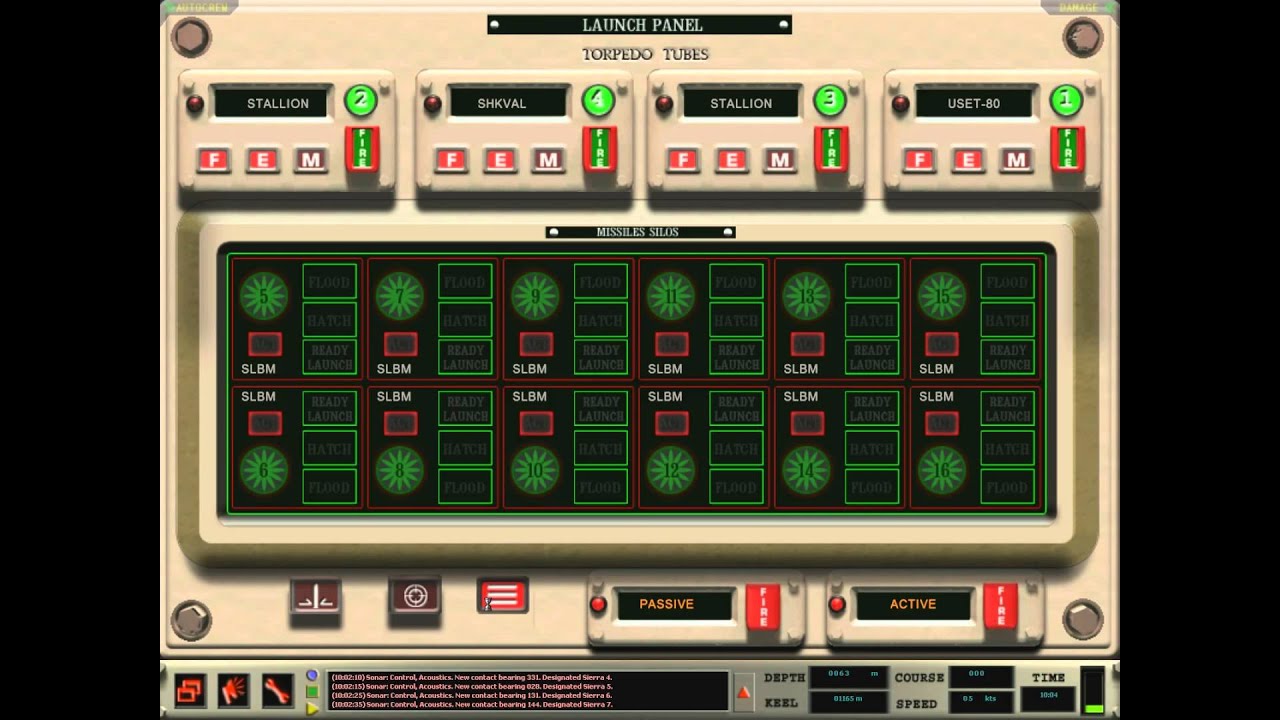
Task: Open the periscope/sail station icon at bottom
Action: click(x=315, y=597)
